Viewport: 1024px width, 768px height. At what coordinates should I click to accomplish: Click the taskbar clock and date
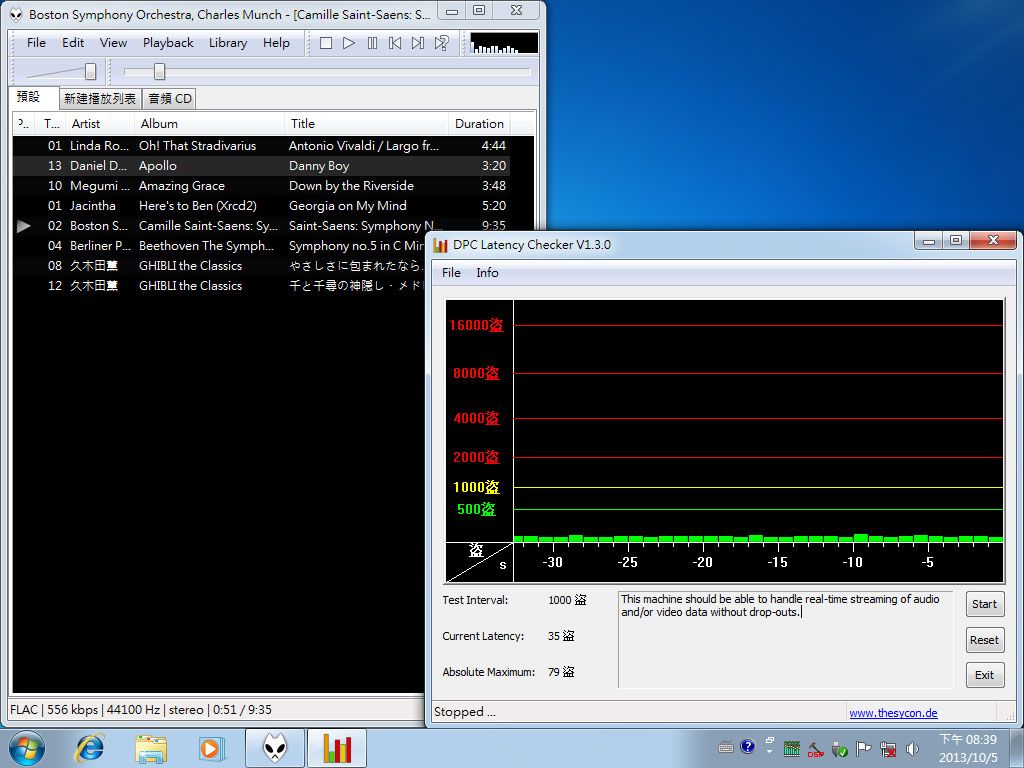[968, 749]
